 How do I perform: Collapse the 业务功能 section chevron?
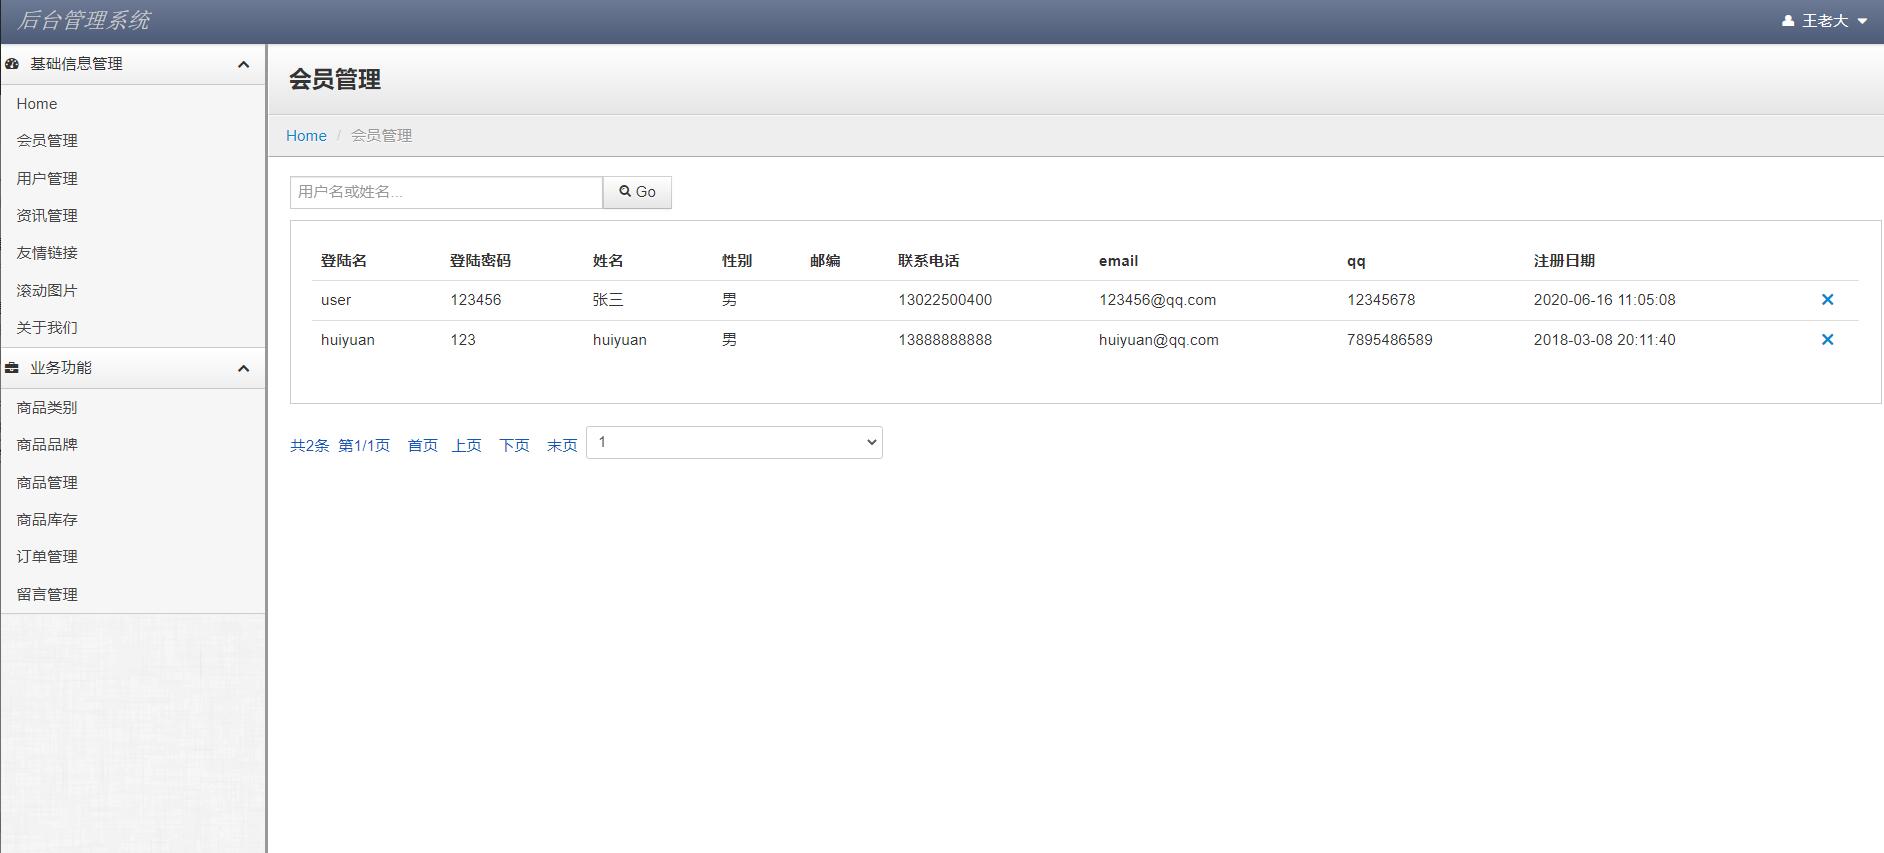(243, 368)
